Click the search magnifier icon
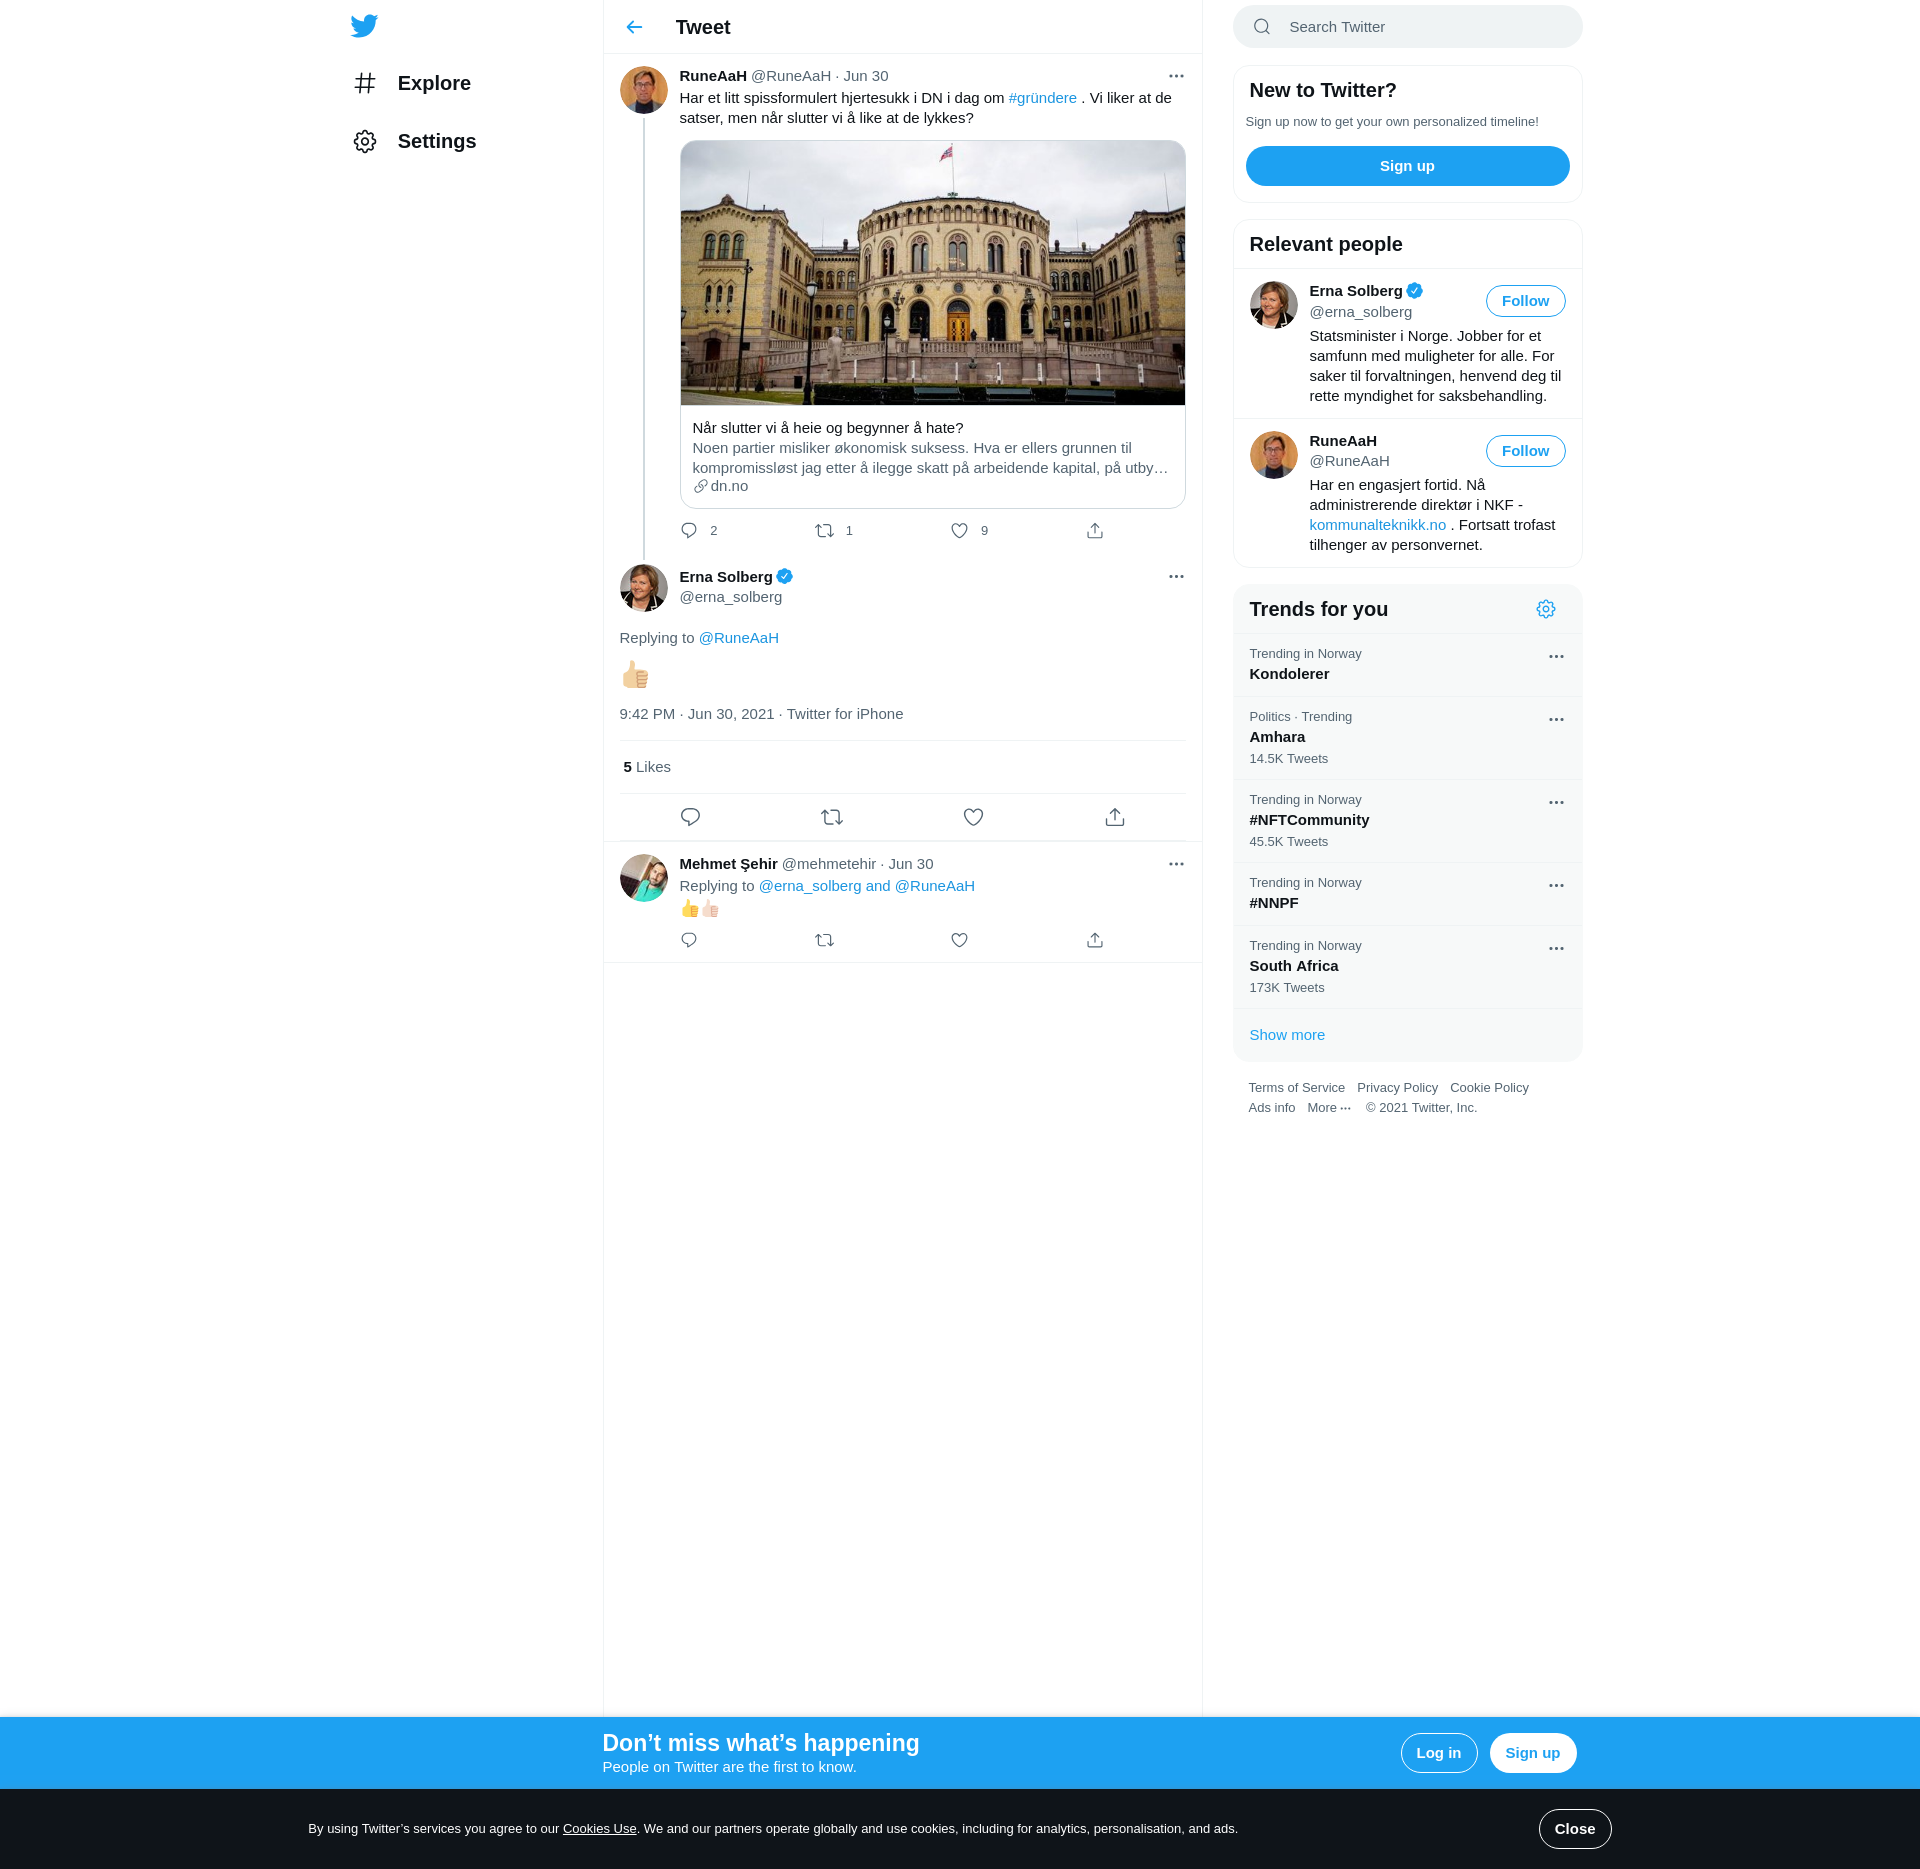Viewport: 1920px width, 1869px height. 1262,27
